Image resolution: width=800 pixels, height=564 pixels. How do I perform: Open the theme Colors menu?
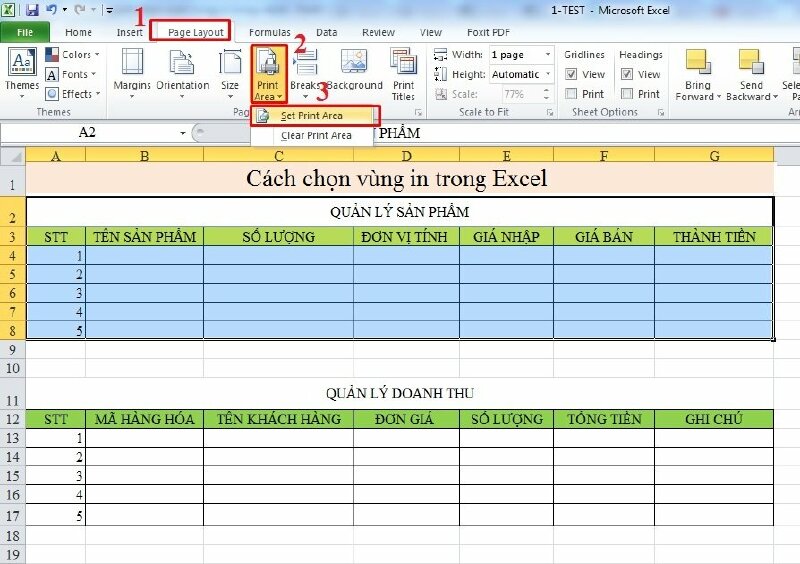coord(72,55)
